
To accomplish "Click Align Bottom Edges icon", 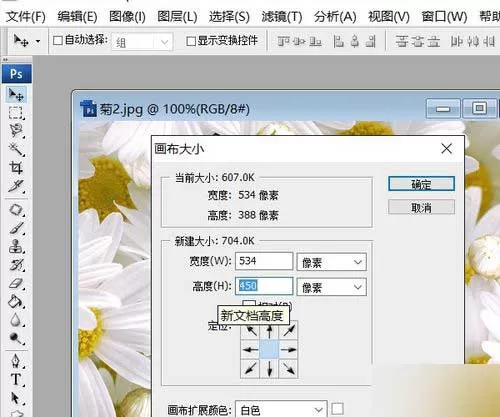I will tap(315, 42).
